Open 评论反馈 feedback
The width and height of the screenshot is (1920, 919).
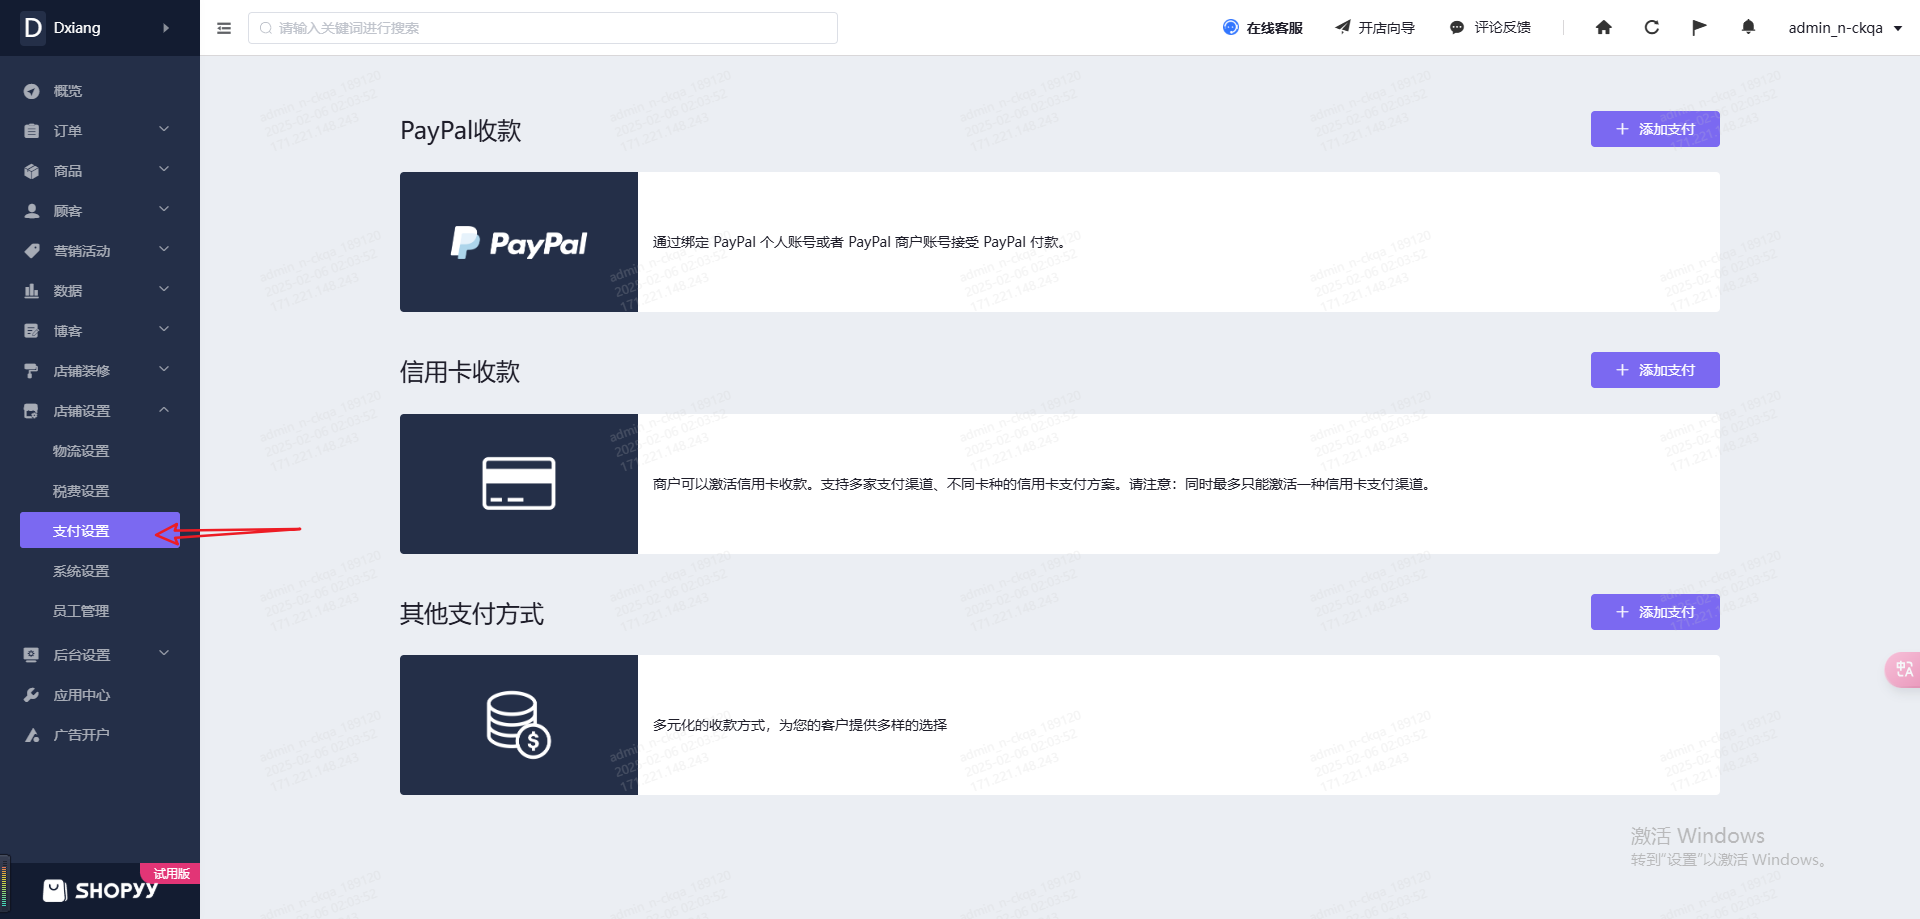[1490, 28]
